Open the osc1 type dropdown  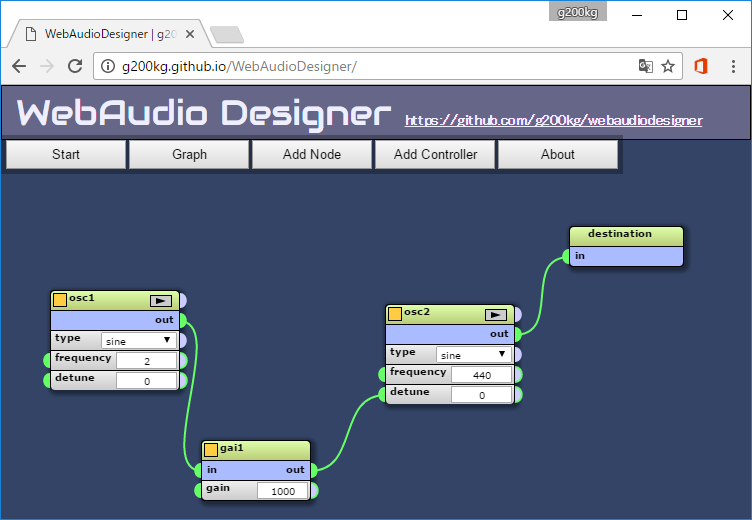tap(138, 341)
